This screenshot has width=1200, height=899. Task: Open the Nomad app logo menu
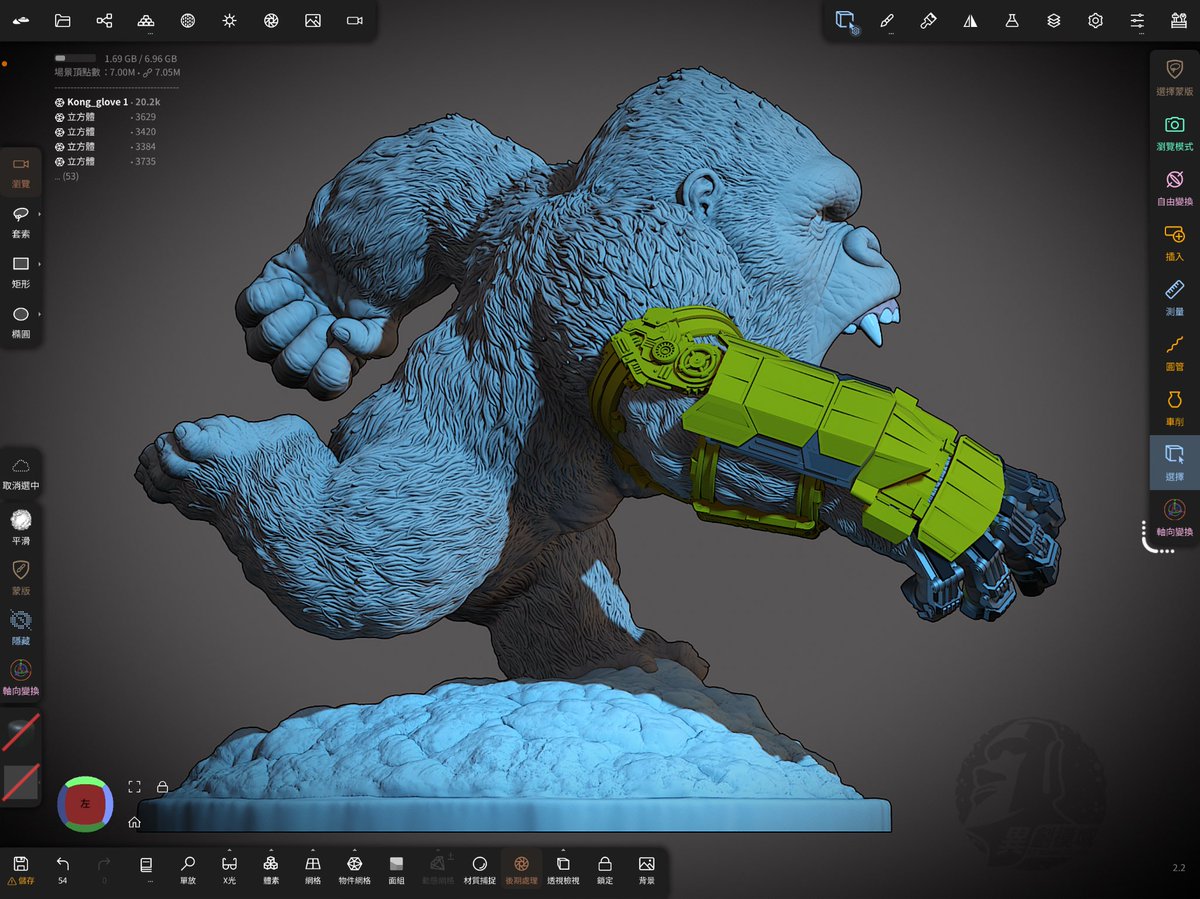[x=20, y=20]
